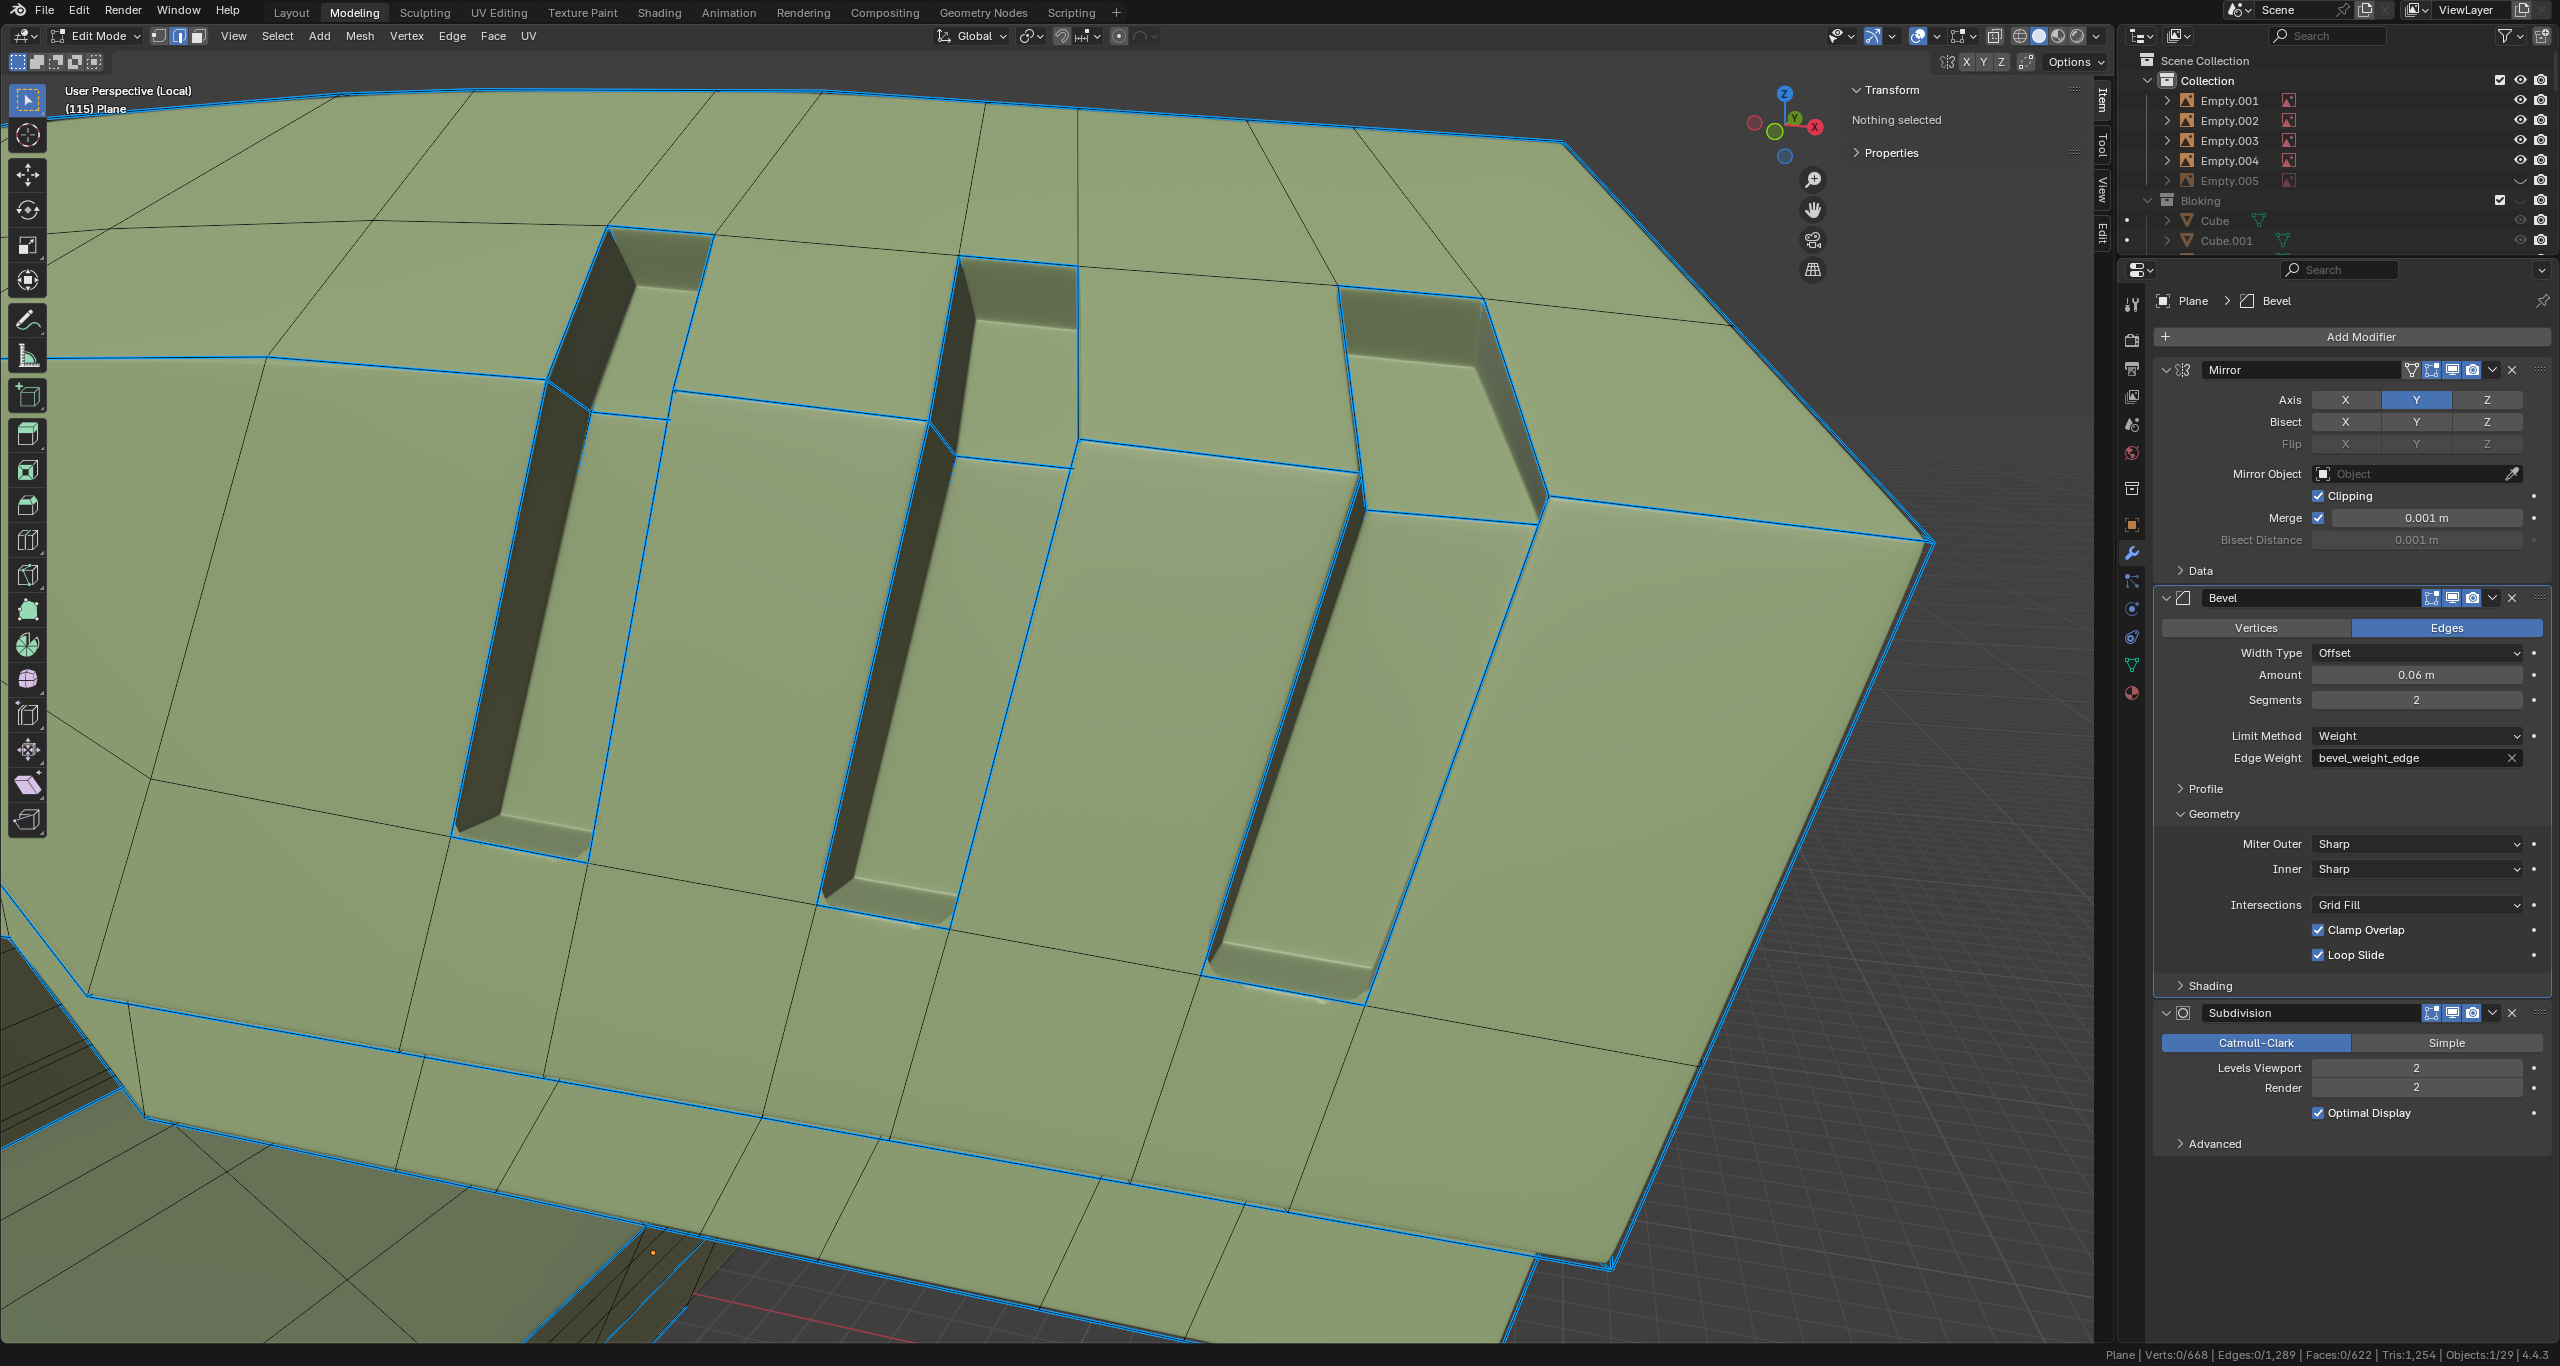Screen dimensions: 2560x1366
Task: Click the Add Modifier button
Action: point(2351,337)
